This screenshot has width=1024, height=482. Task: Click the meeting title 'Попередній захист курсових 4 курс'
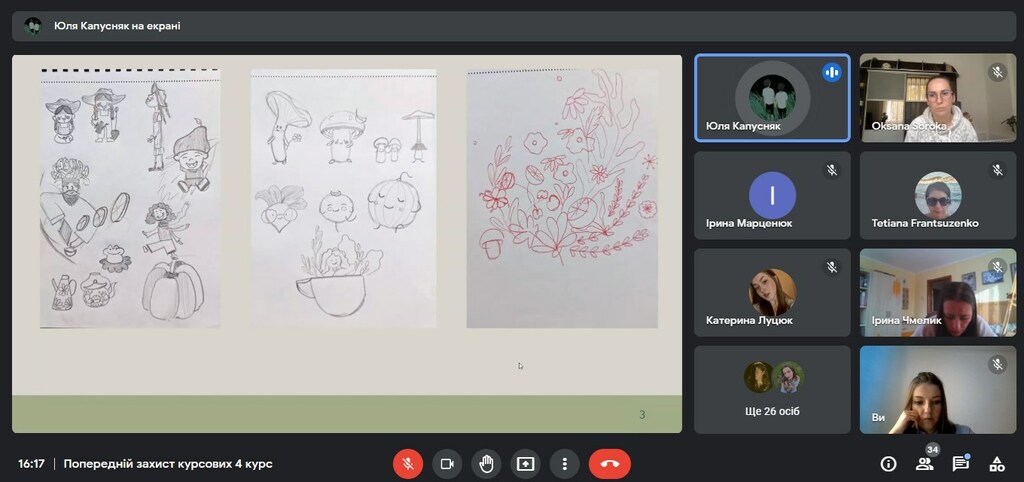[168, 464]
